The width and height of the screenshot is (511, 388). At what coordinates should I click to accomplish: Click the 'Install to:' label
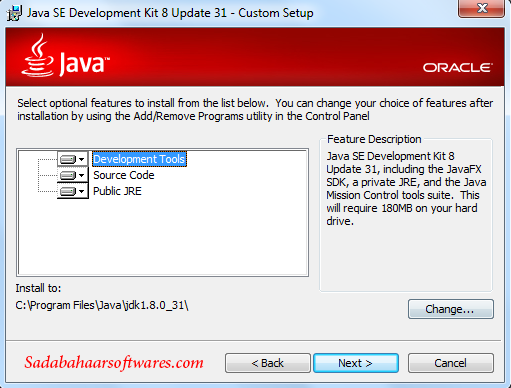(38, 288)
